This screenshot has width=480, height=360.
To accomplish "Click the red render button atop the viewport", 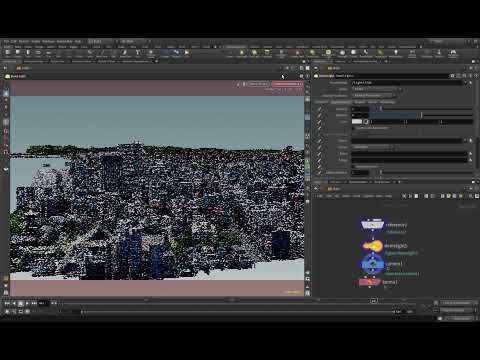I will [286, 84].
